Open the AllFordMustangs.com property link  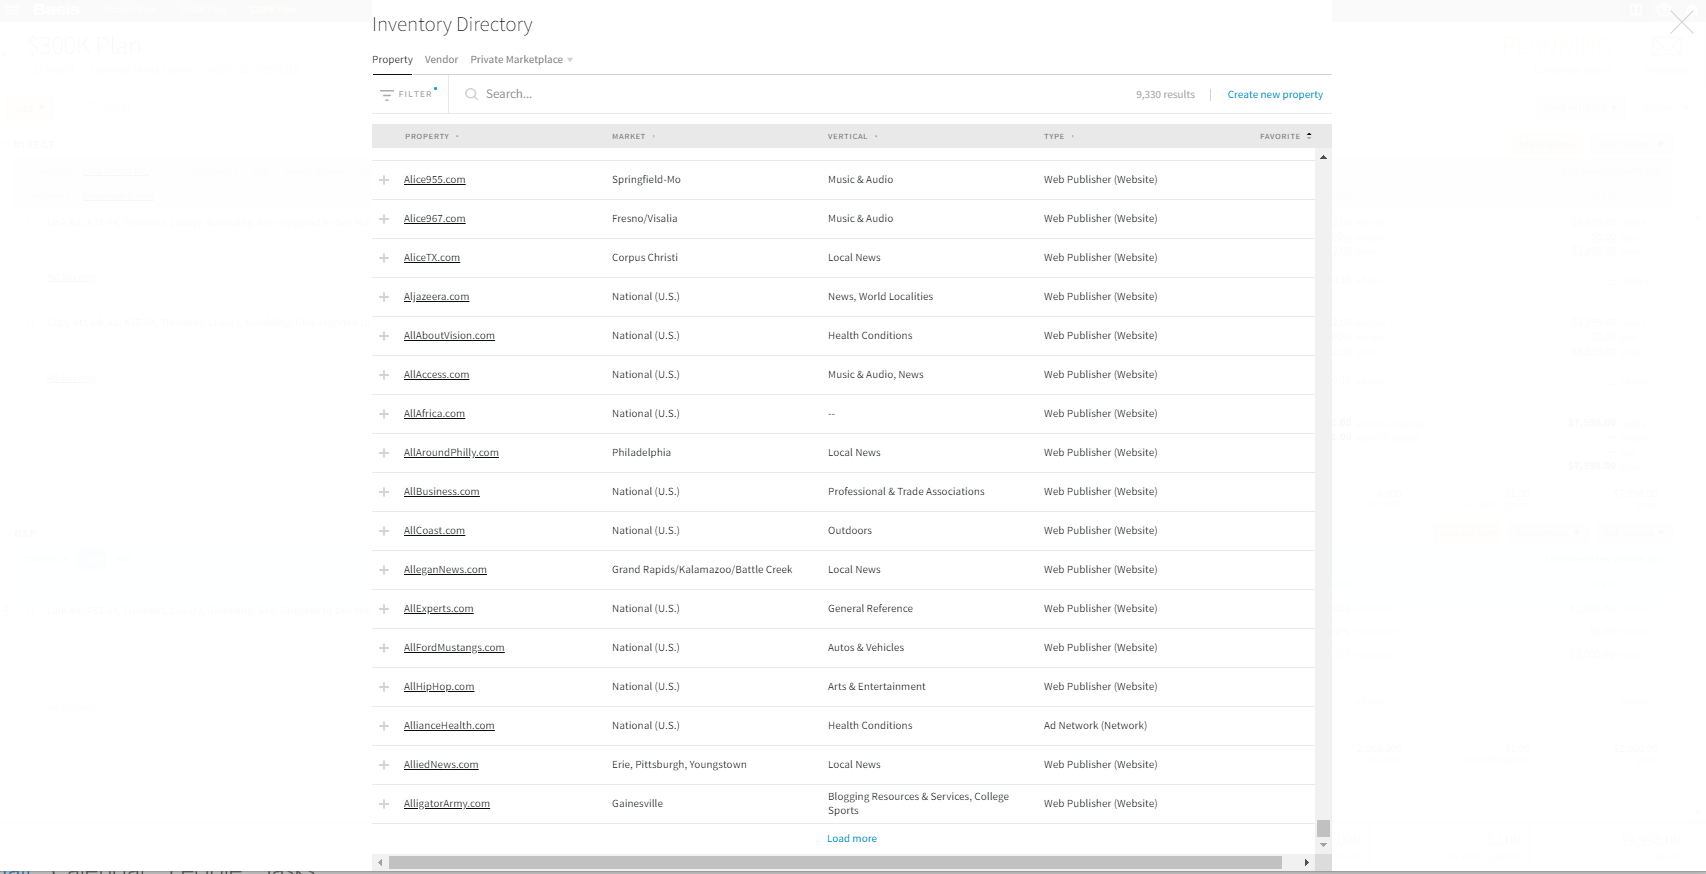coord(454,648)
